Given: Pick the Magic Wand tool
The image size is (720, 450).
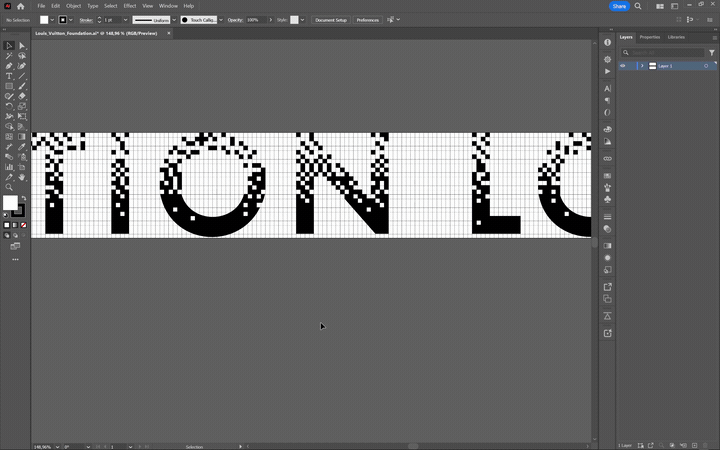Looking at the screenshot, I should 9,56.
